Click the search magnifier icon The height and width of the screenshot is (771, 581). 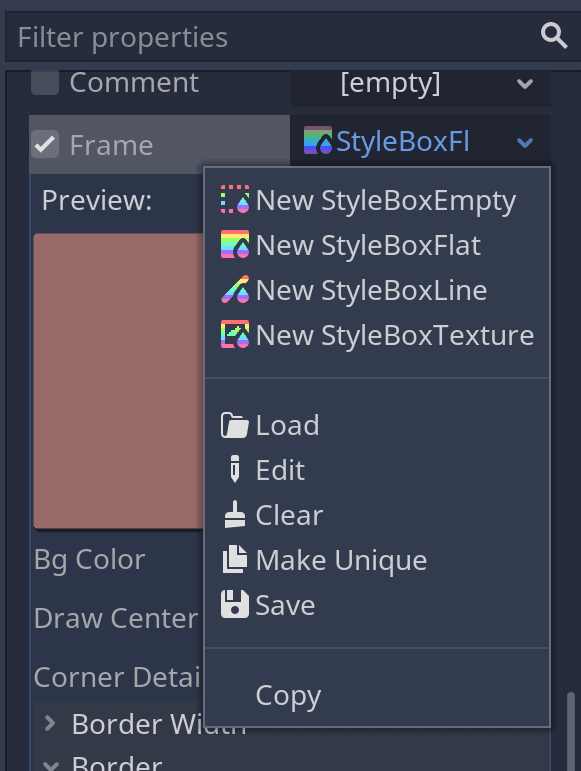coord(554,36)
